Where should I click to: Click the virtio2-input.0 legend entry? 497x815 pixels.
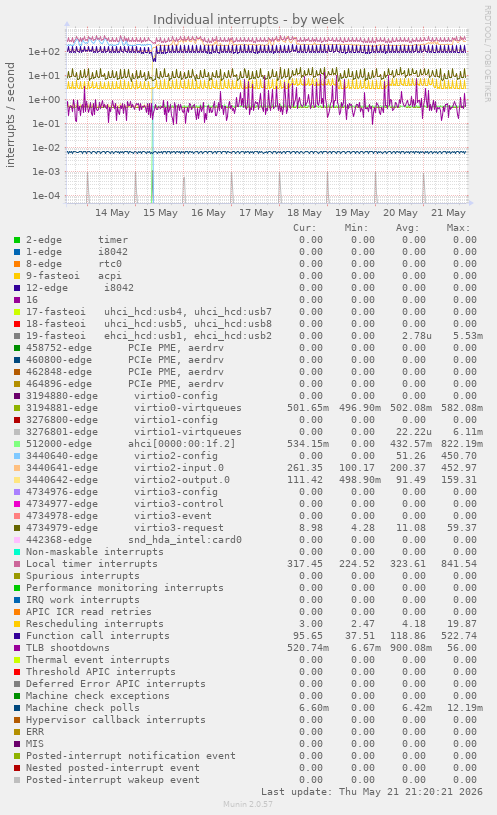[125, 468]
